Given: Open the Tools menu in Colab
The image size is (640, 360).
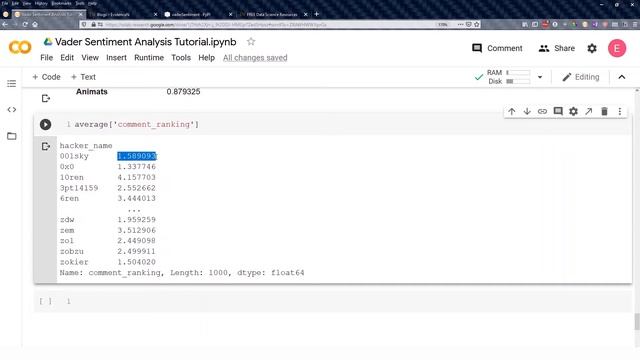Looking at the screenshot, I should tap(181, 58).
